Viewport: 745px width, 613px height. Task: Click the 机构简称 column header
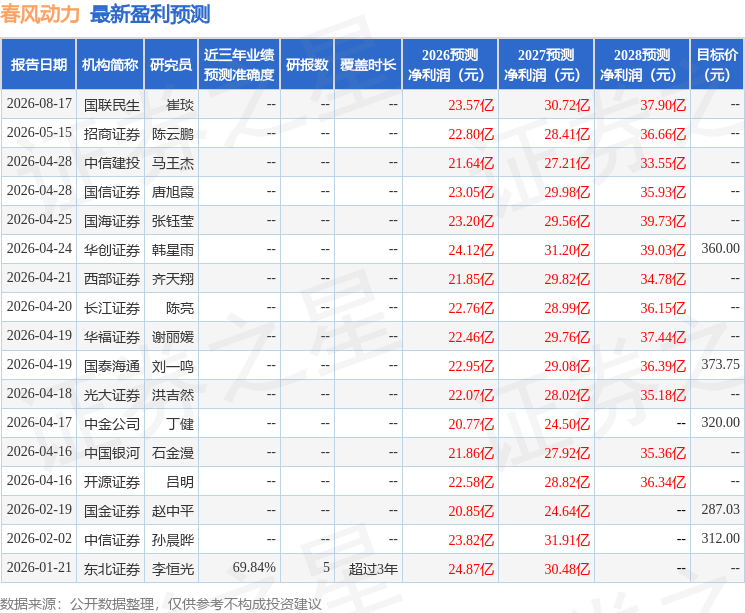[x=110, y=65]
